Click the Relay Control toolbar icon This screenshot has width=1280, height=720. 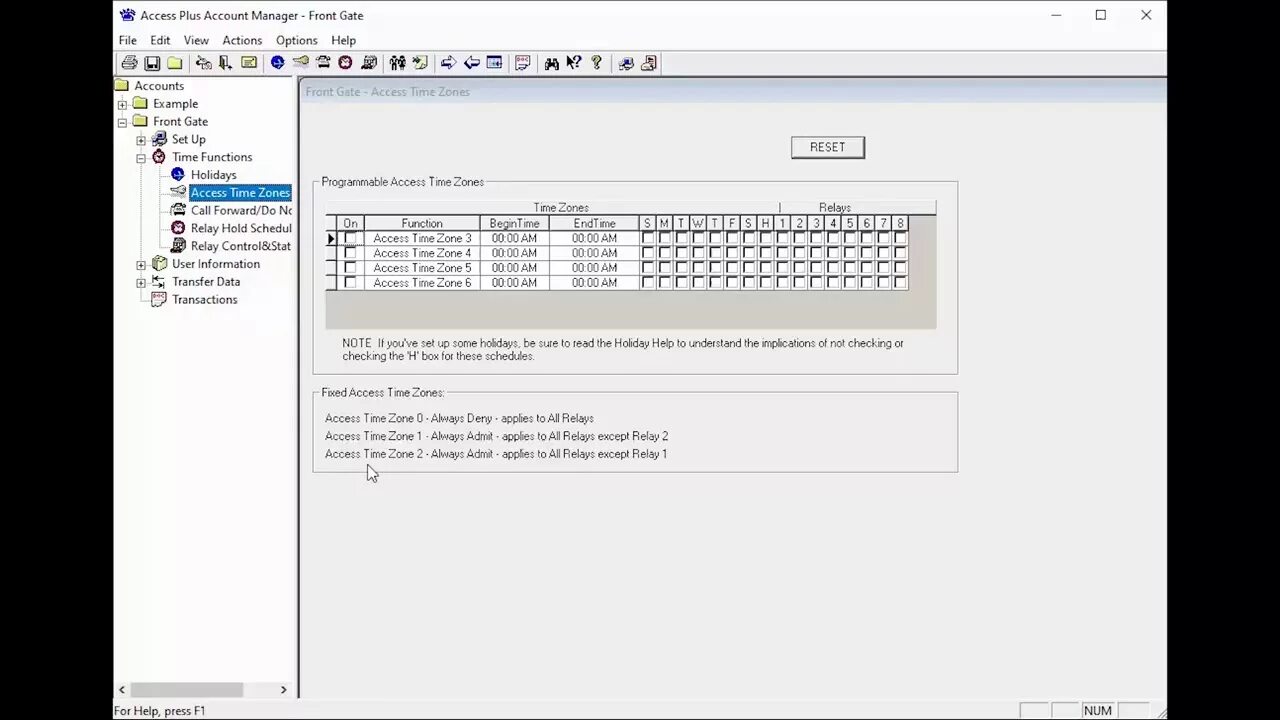[369, 63]
